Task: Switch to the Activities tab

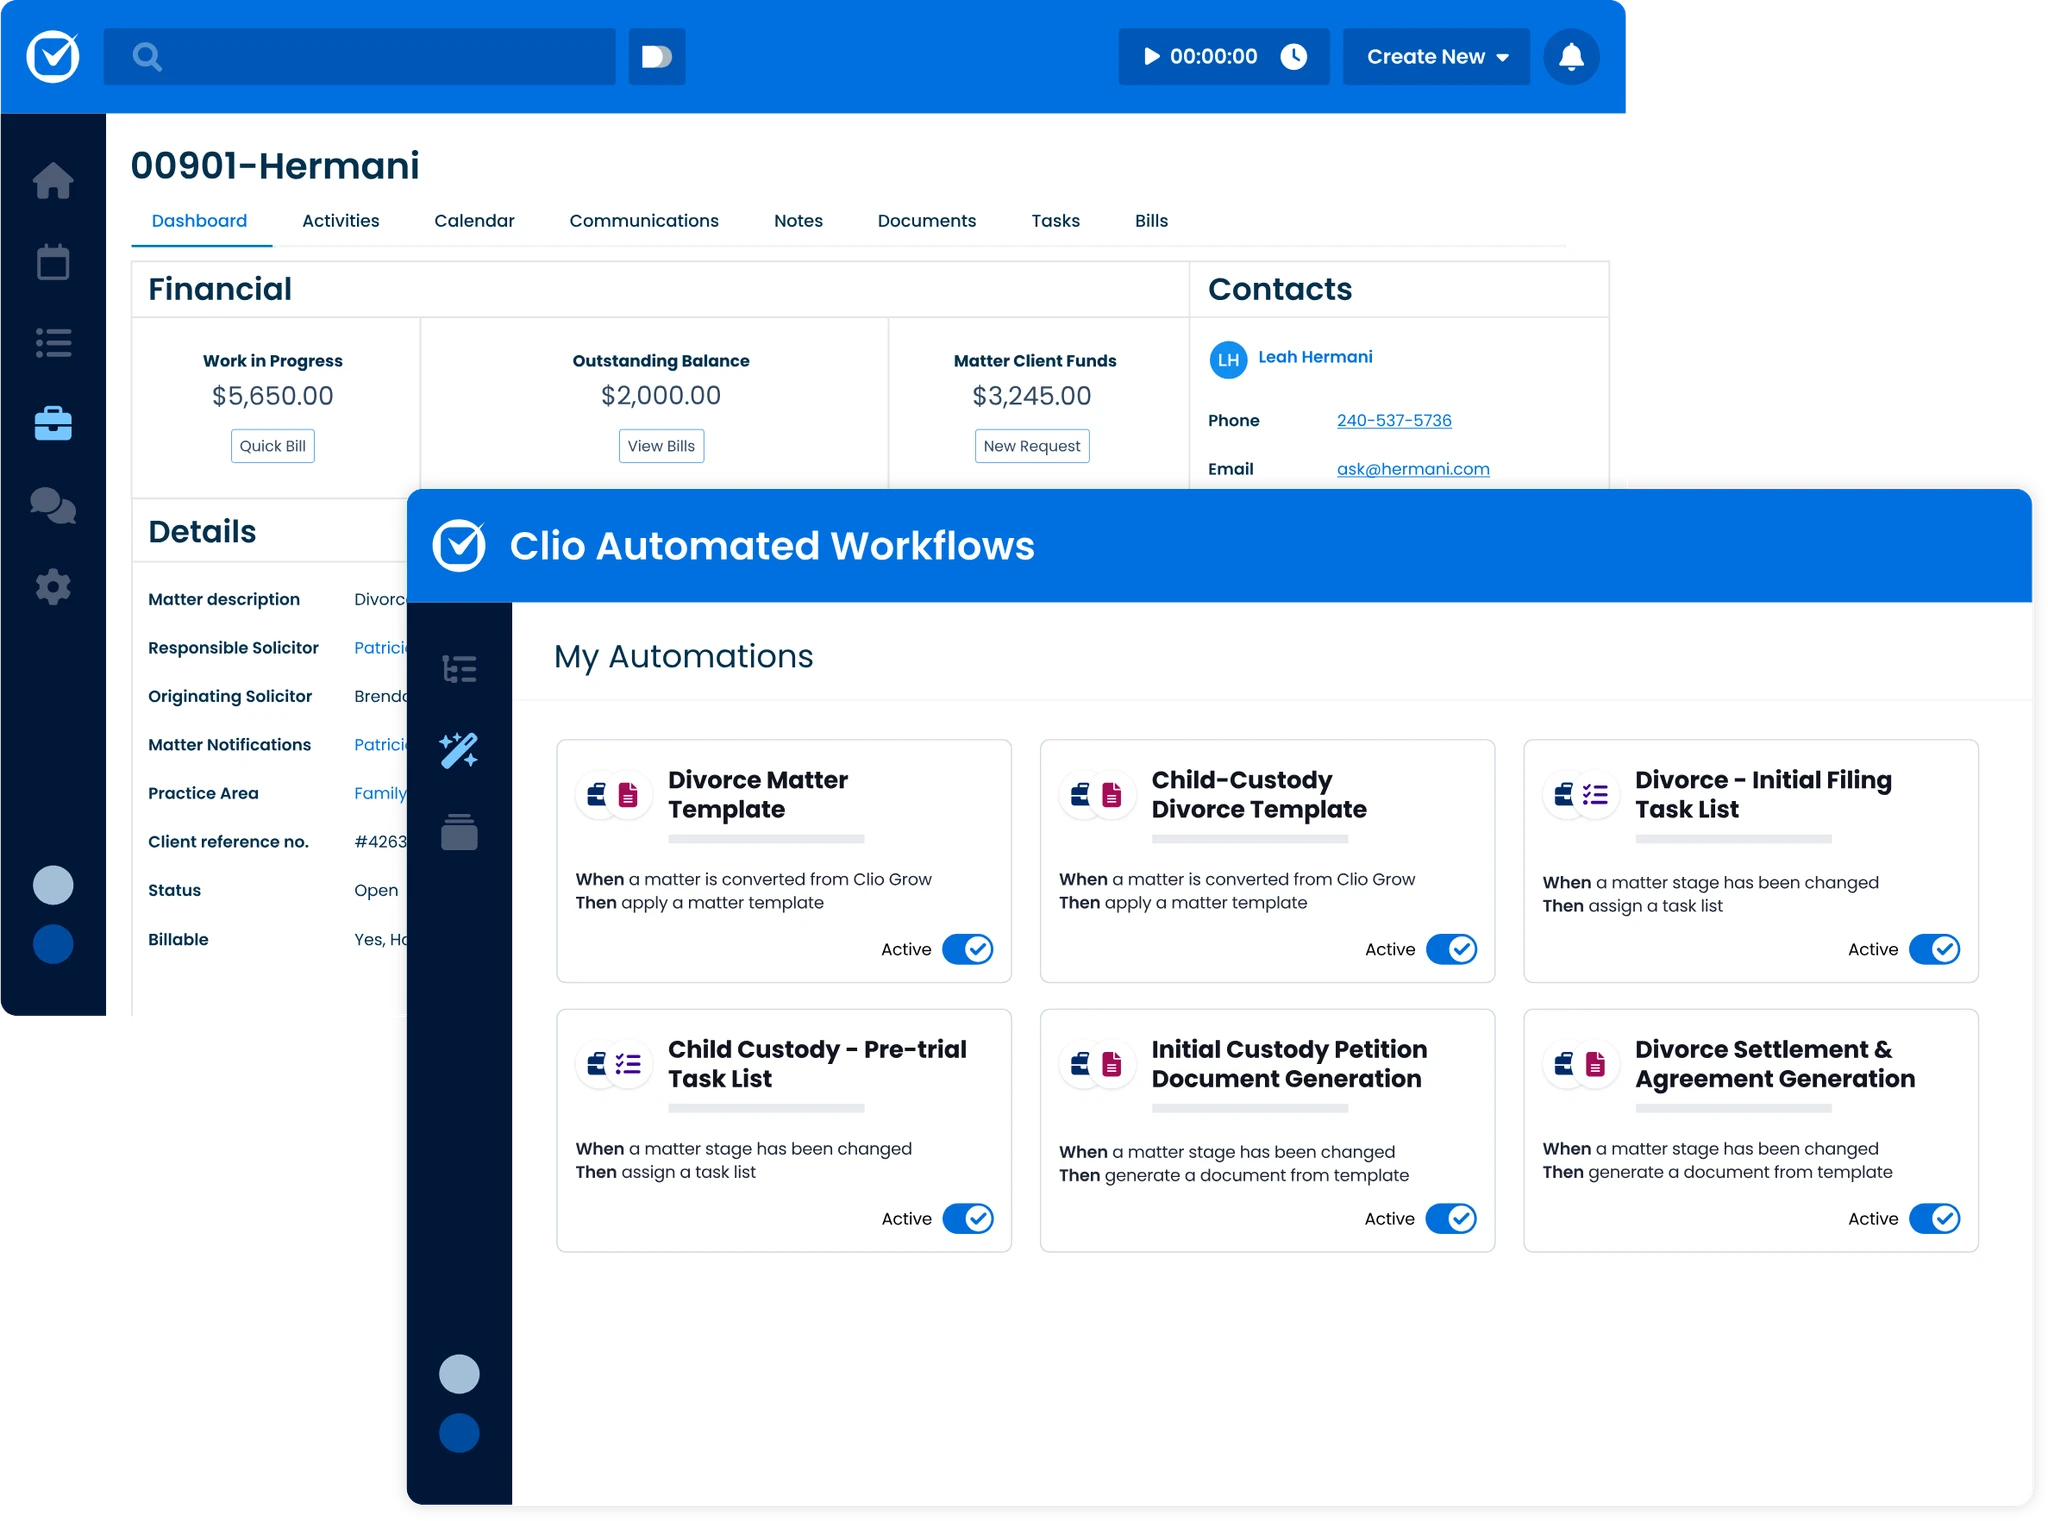Action: (340, 221)
